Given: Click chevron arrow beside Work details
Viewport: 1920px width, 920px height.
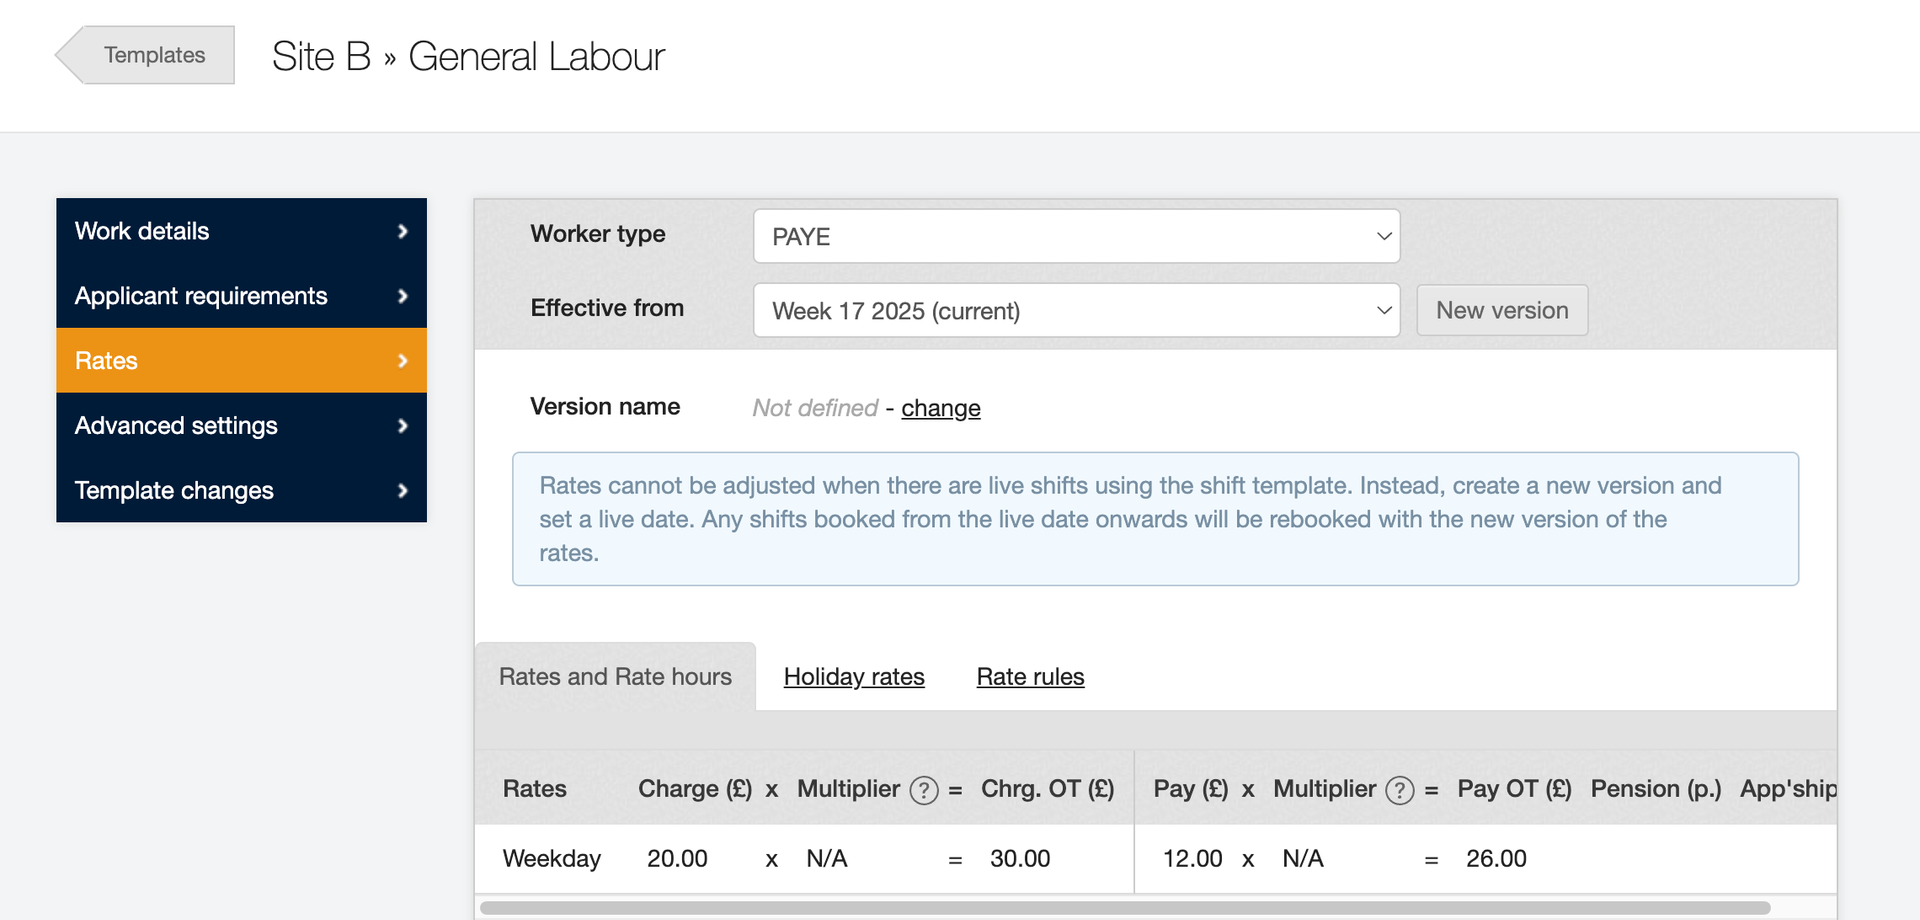Looking at the screenshot, I should click(402, 231).
